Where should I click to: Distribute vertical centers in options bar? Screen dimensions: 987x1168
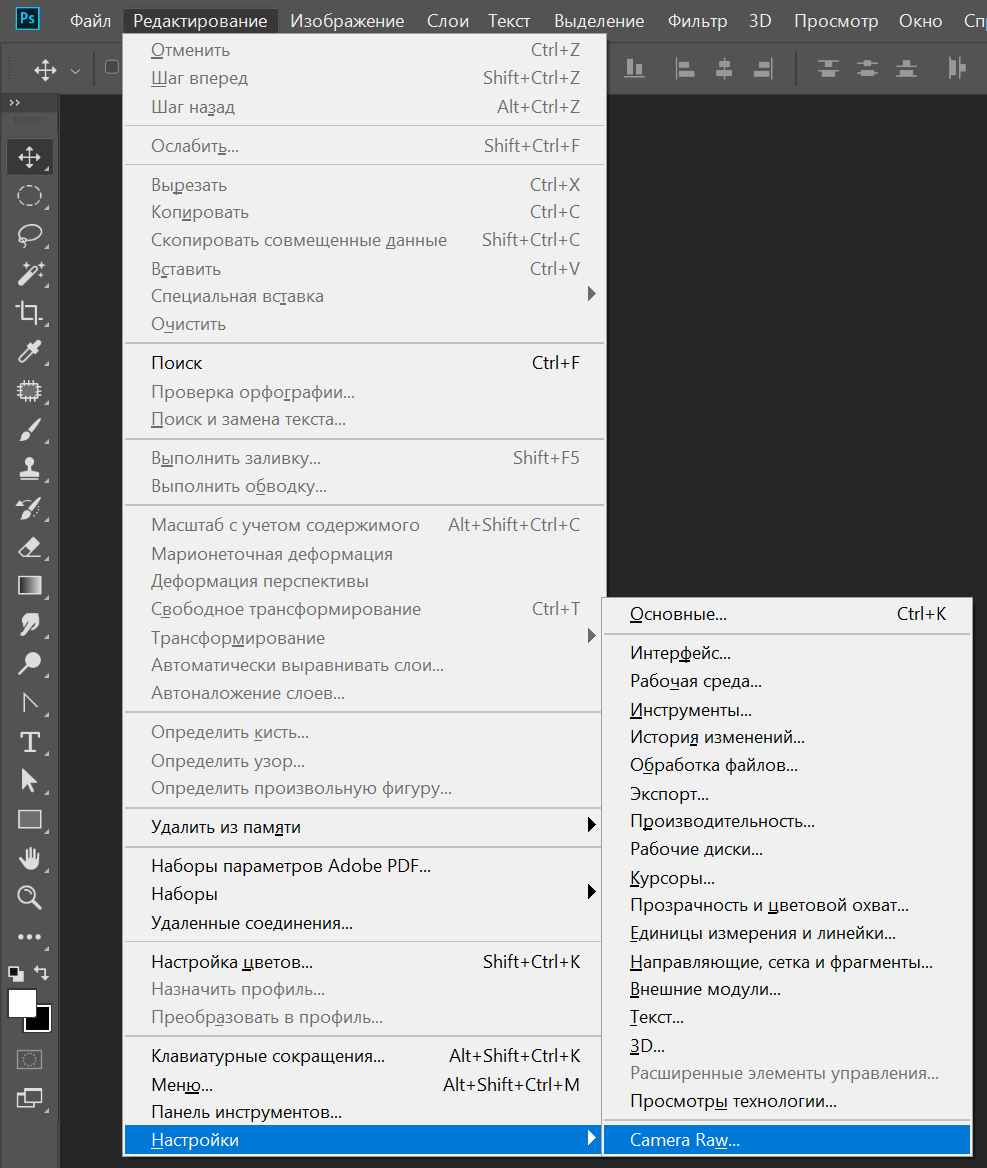867,69
